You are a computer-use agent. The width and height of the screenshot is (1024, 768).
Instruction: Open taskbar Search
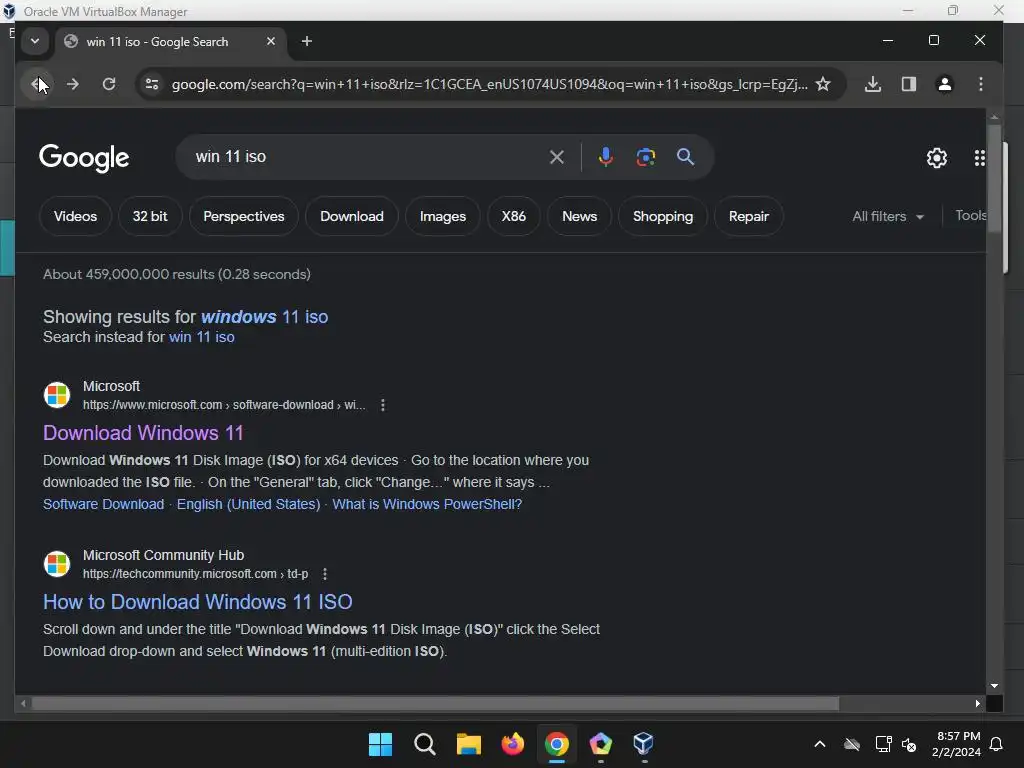pos(424,744)
